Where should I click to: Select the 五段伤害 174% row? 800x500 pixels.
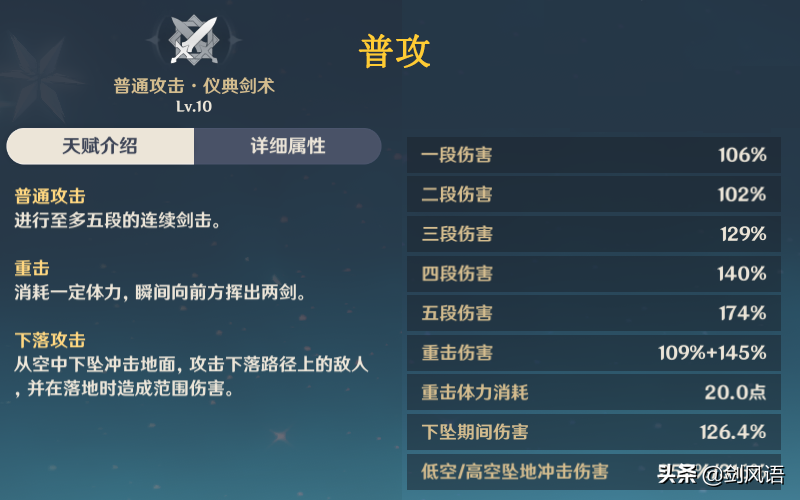click(x=594, y=313)
